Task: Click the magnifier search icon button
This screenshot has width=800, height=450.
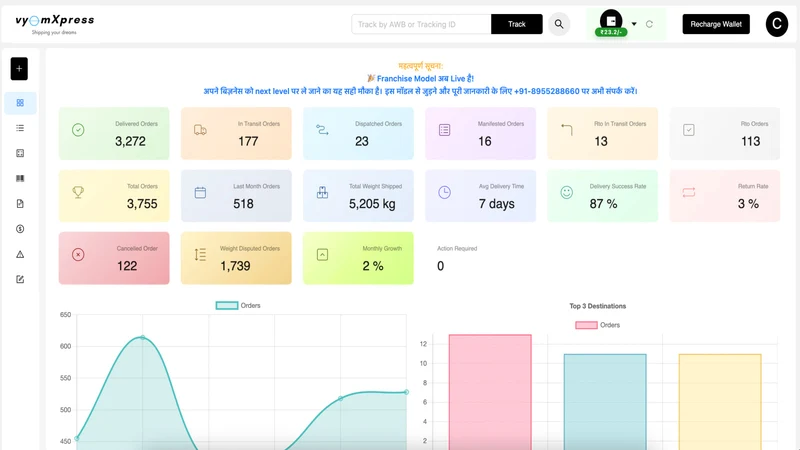Action: tap(559, 24)
